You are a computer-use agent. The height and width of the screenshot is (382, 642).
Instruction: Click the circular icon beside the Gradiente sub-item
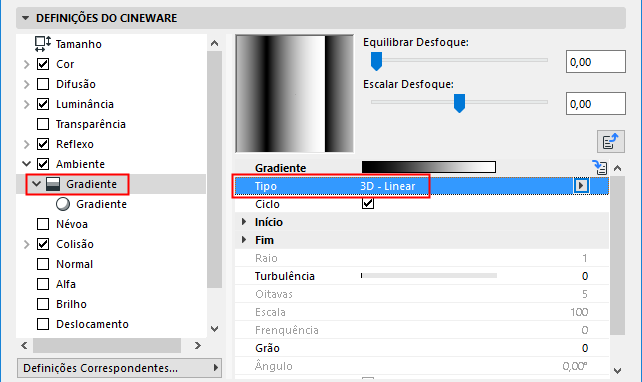click(63, 204)
